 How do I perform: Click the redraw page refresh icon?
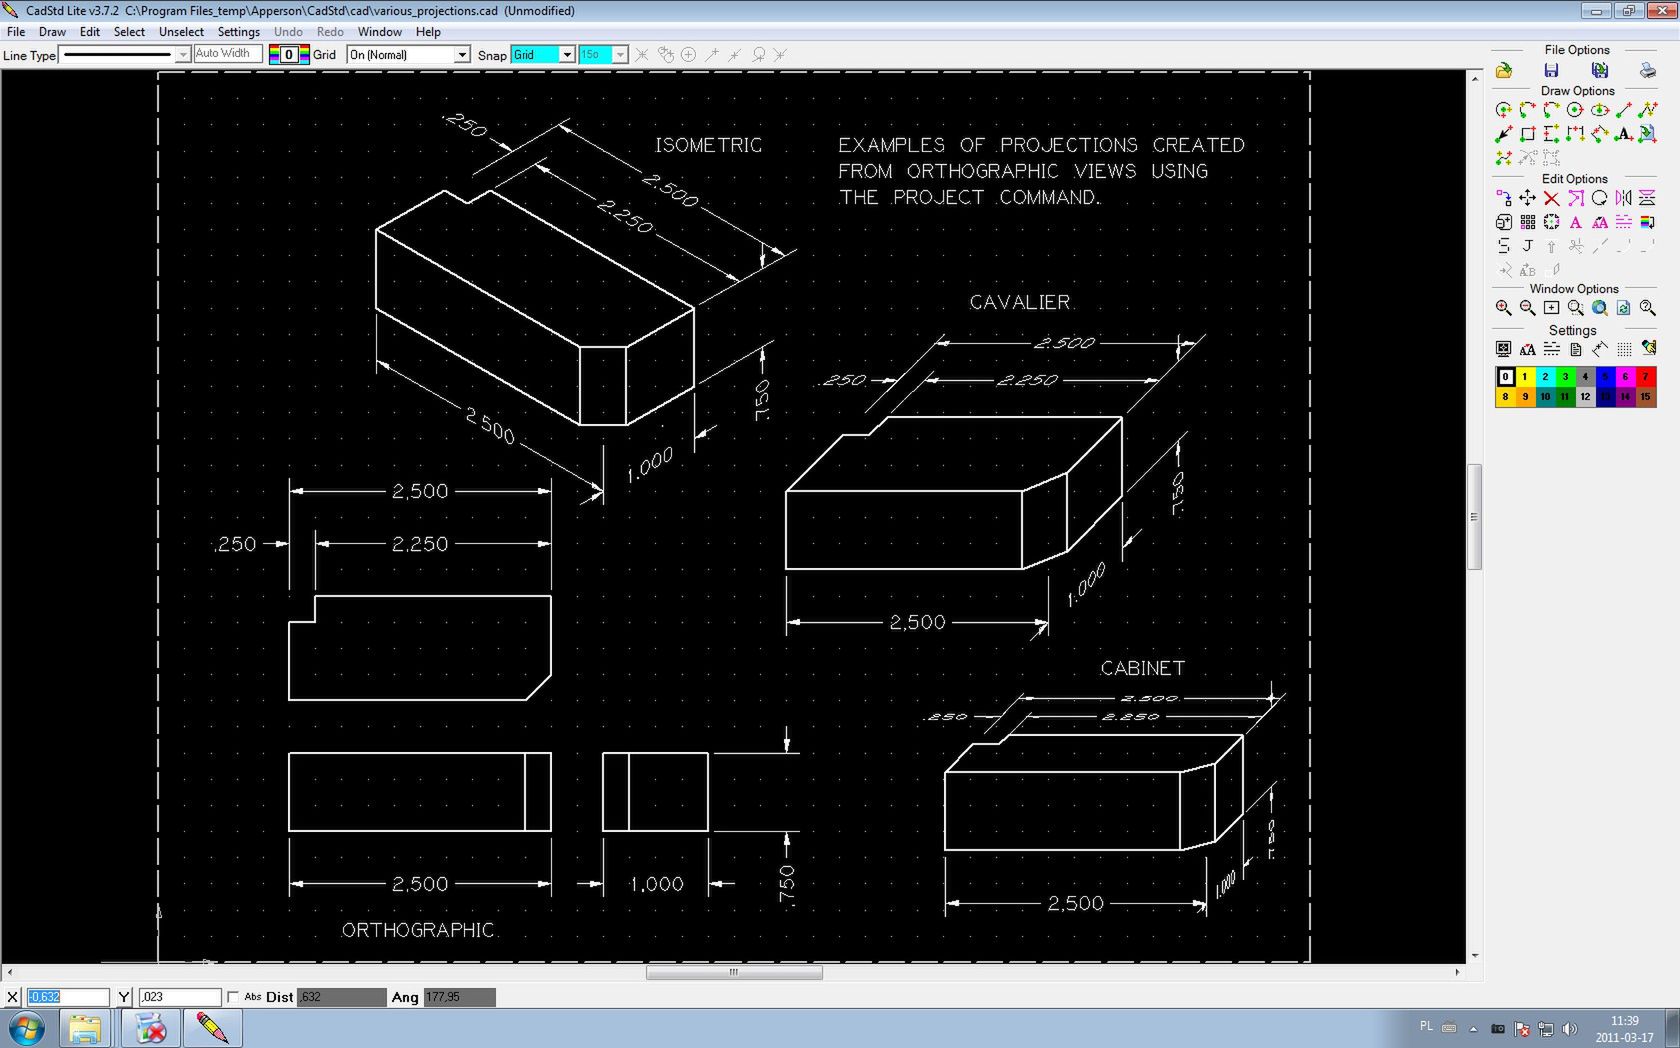pyautogui.click(x=1623, y=308)
